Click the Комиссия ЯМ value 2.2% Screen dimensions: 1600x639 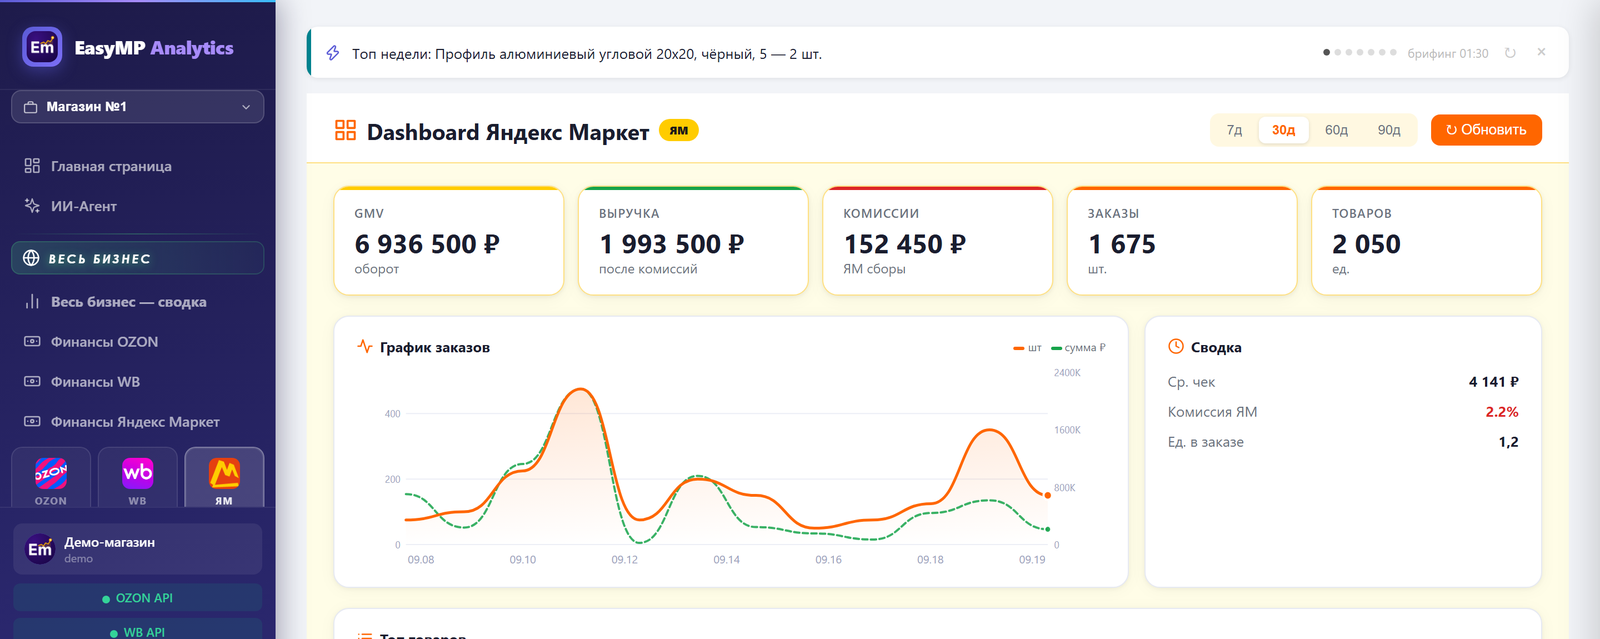1502,412
